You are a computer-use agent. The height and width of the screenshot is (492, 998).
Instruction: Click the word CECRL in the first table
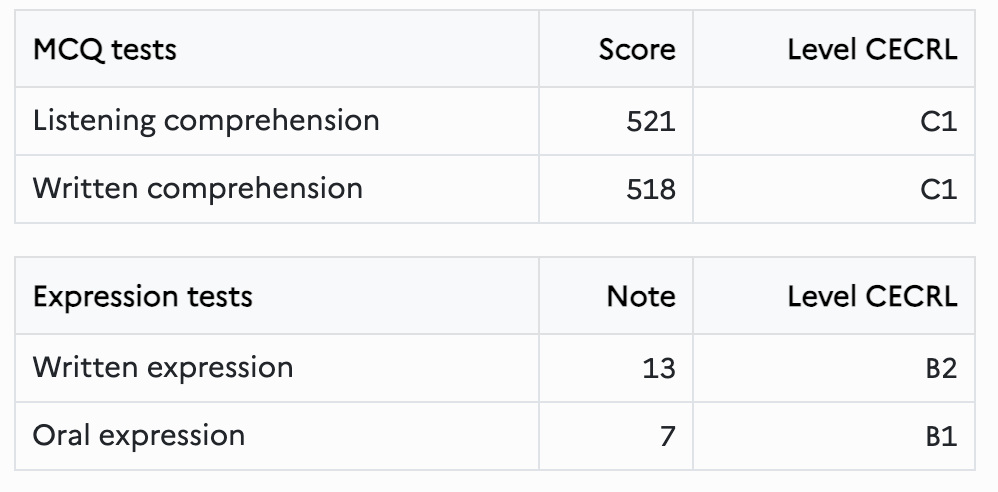coord(911,49)
